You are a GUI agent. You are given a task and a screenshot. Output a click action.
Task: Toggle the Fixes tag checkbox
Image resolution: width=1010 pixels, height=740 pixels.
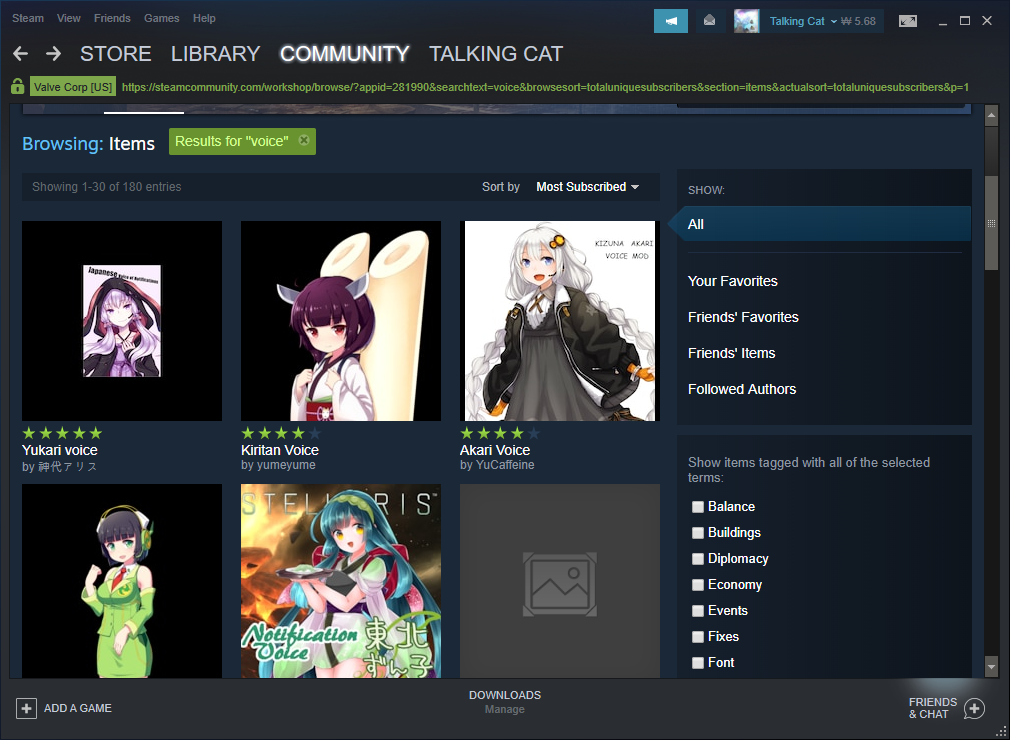(x=698, y=637)
